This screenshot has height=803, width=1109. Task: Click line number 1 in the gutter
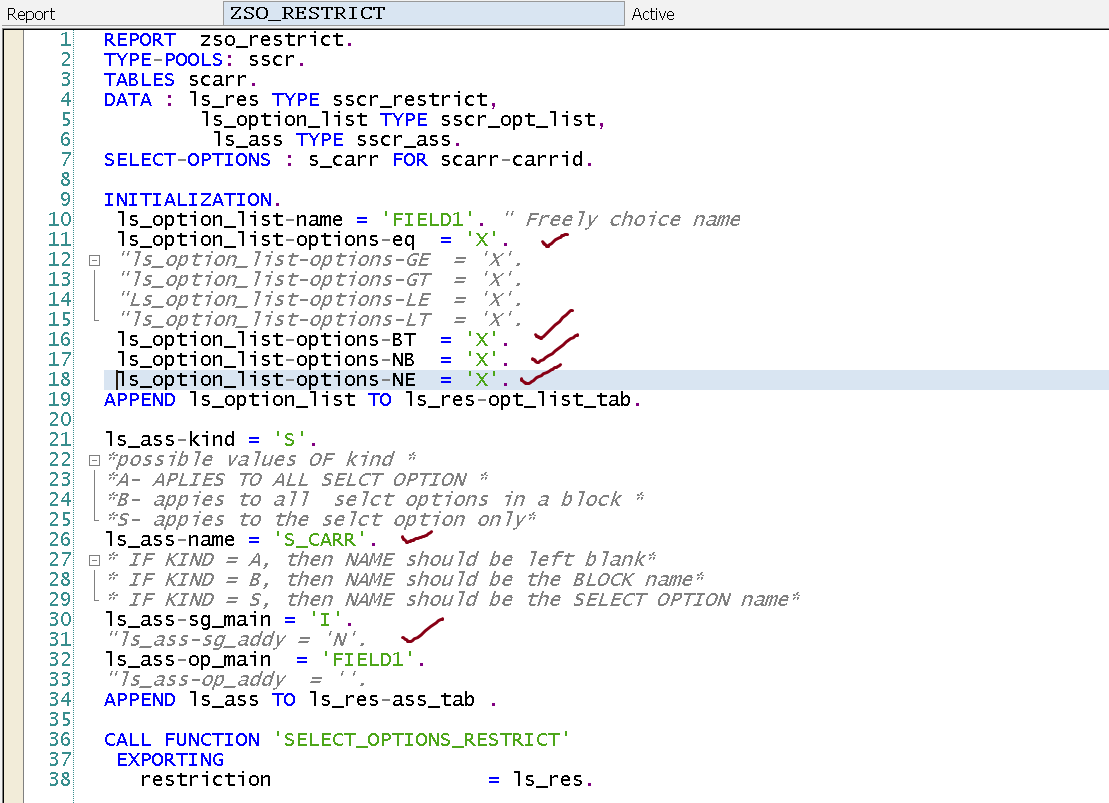(x=65, y=40)
